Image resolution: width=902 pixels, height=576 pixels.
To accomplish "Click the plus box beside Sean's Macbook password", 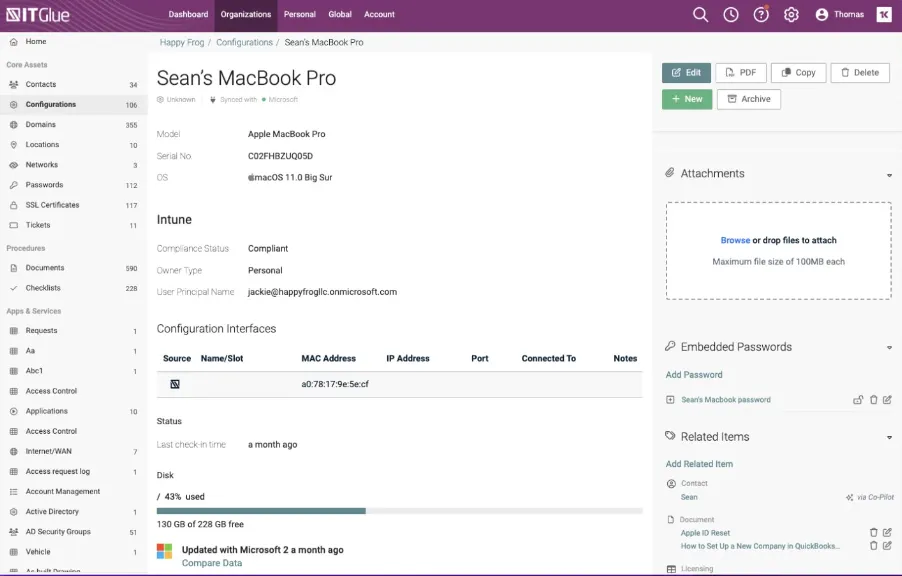I will coord(670,400).
